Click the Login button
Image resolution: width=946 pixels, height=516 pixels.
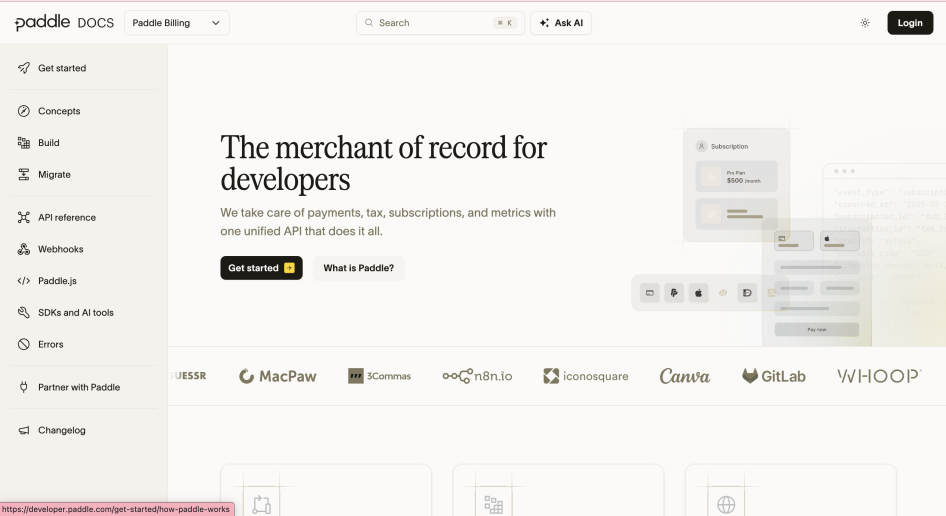coord(910,23)
